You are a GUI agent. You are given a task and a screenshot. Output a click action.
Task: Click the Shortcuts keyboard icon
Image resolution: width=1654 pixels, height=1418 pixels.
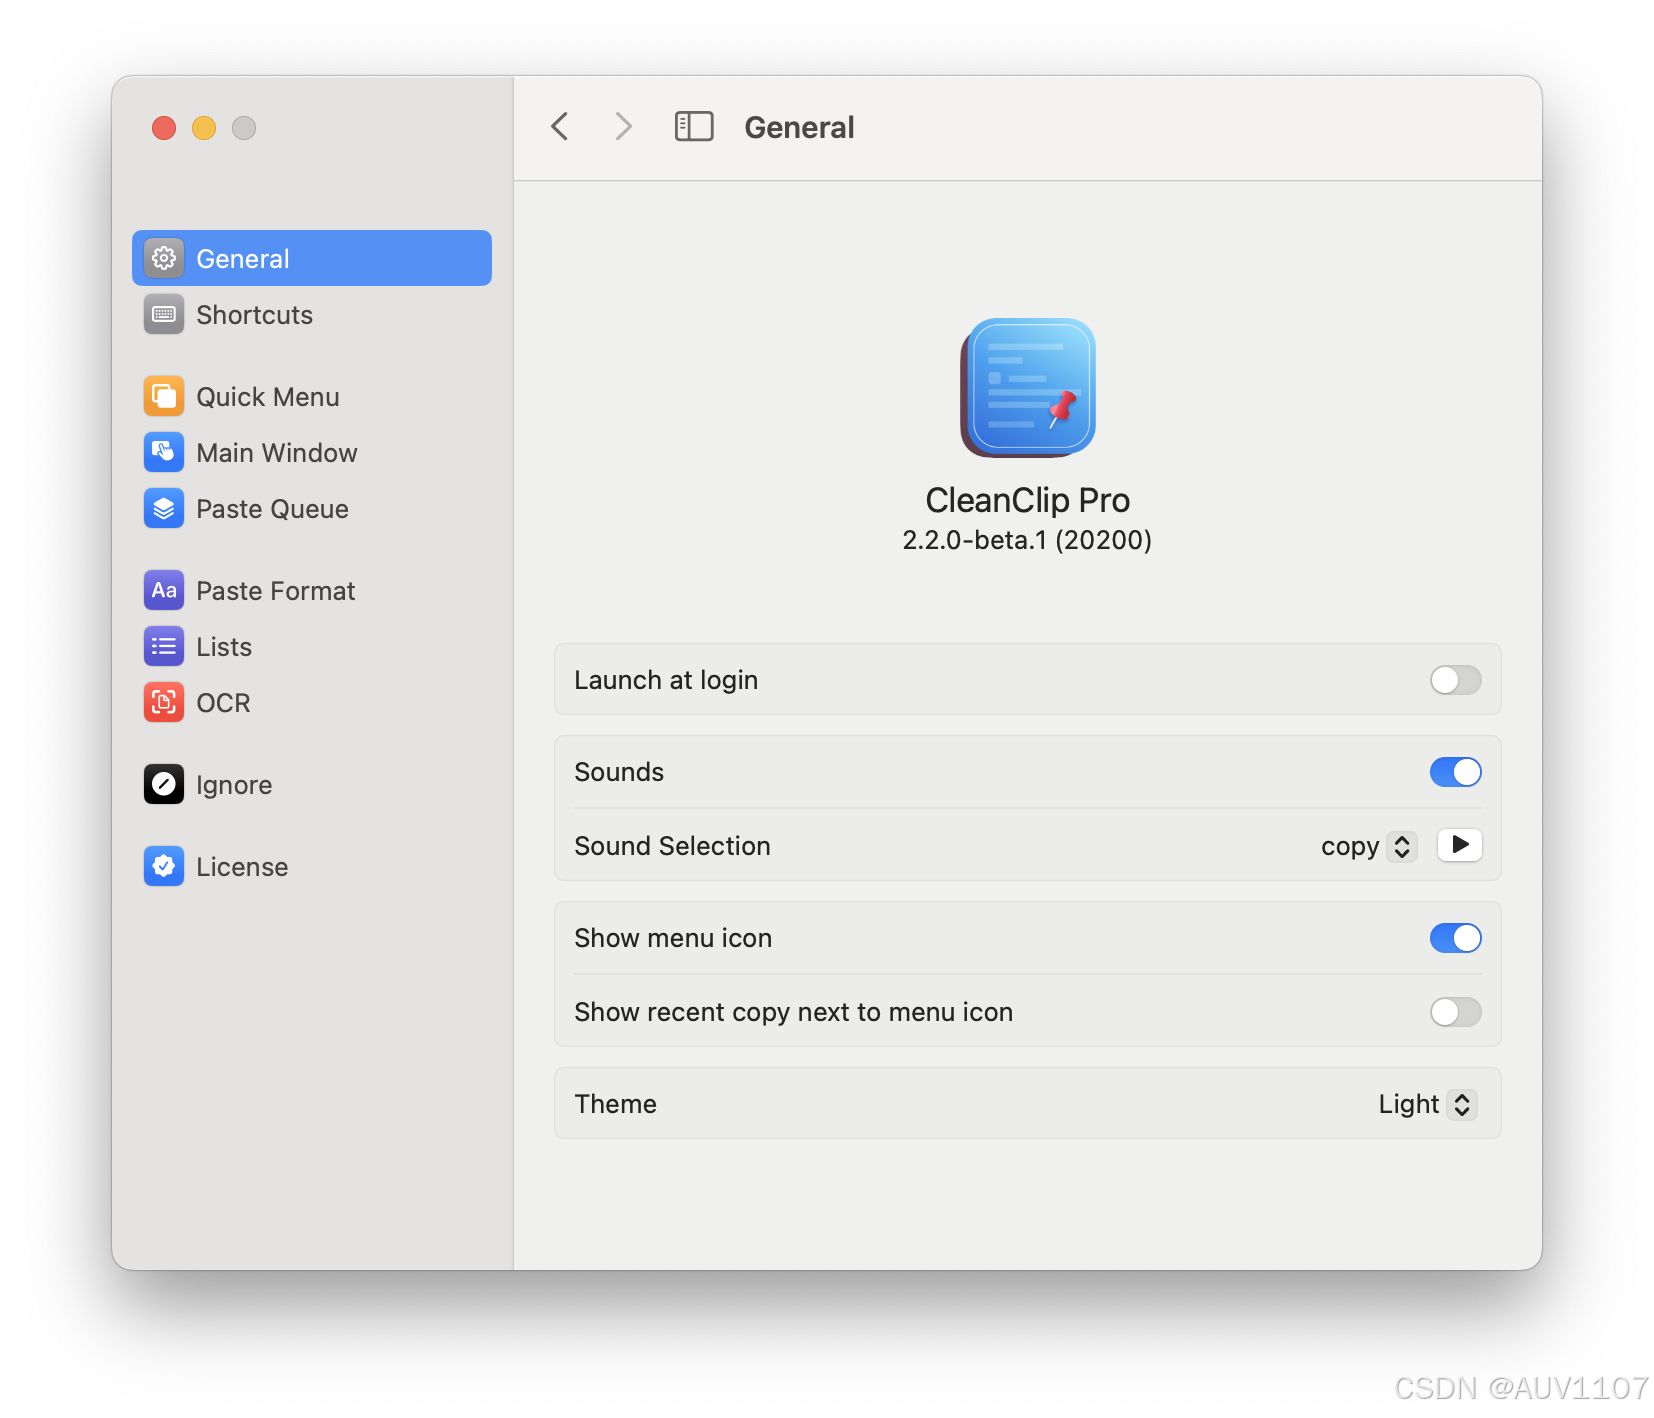tap(164, 314)
